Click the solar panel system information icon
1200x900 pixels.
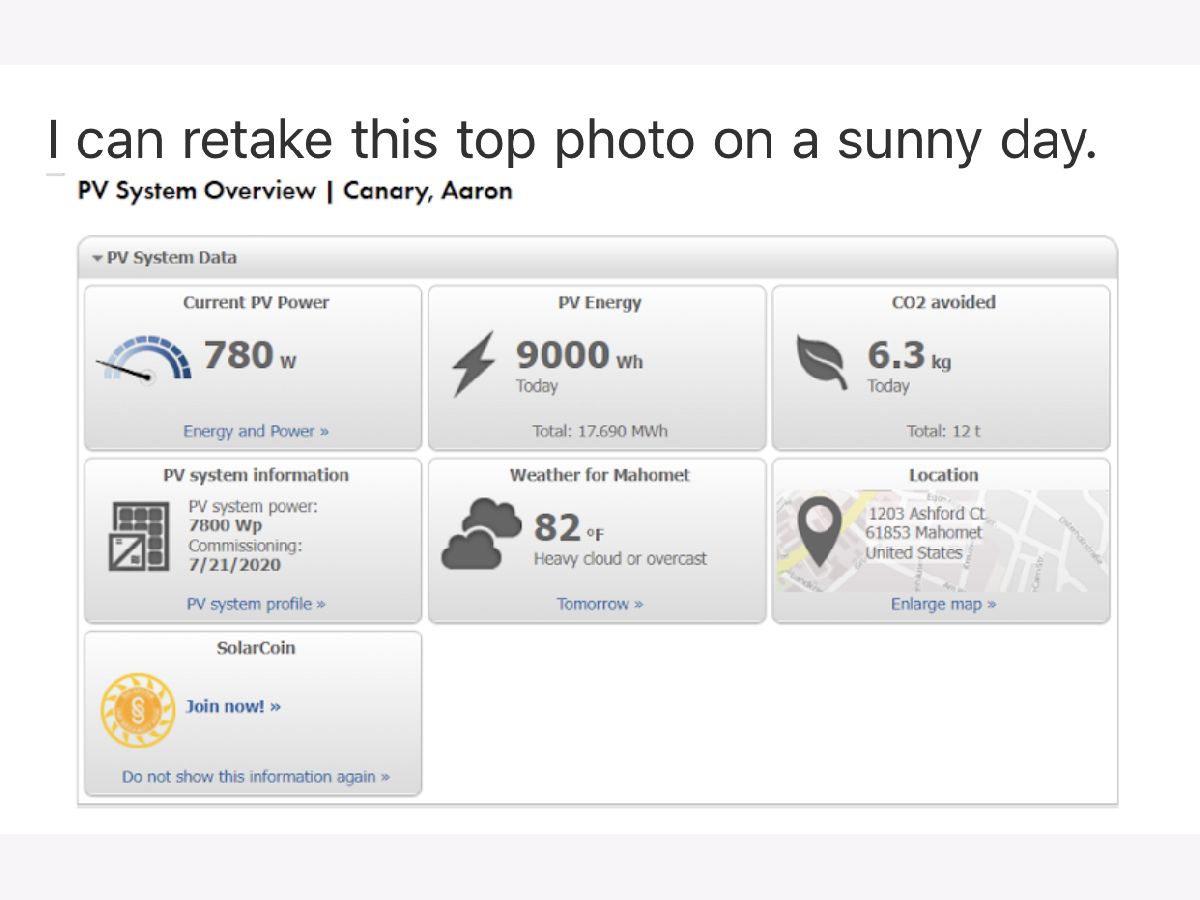click(139, 537)
